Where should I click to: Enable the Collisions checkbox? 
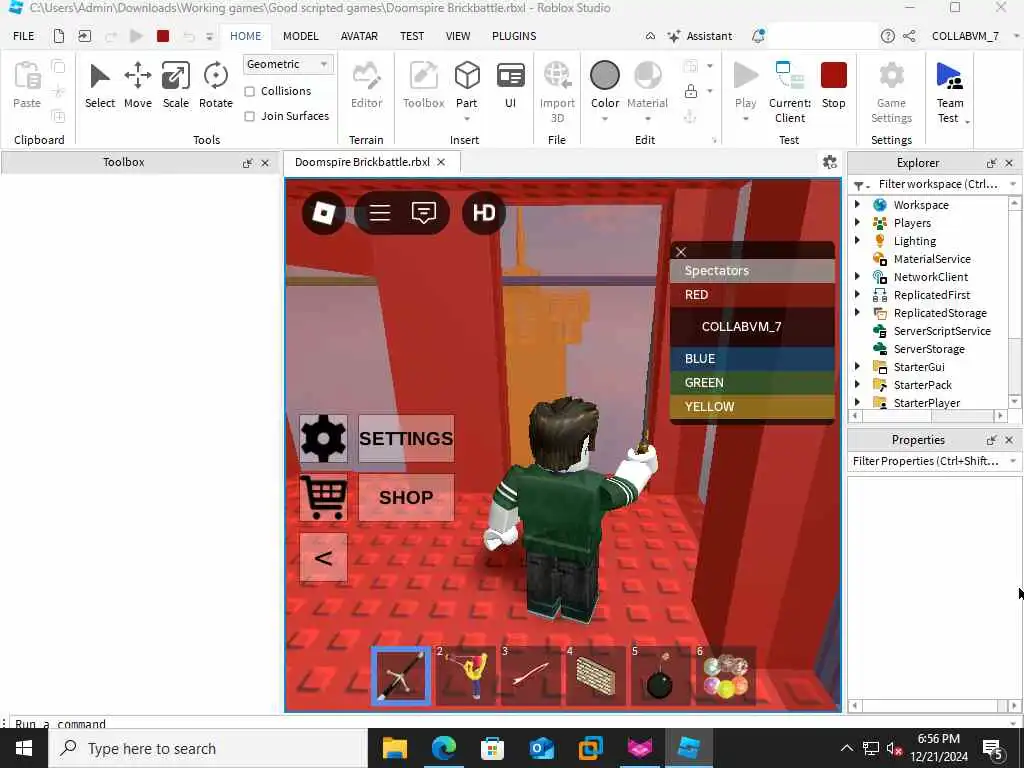249,91
